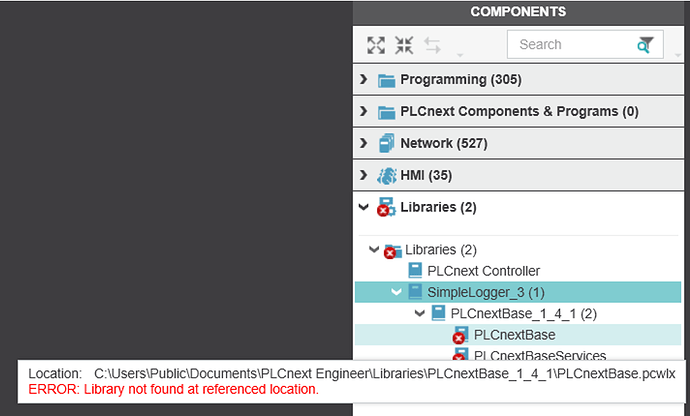
Task: Collapse the Libraries (2) tree folder
Action: click(x=374, y=250)
